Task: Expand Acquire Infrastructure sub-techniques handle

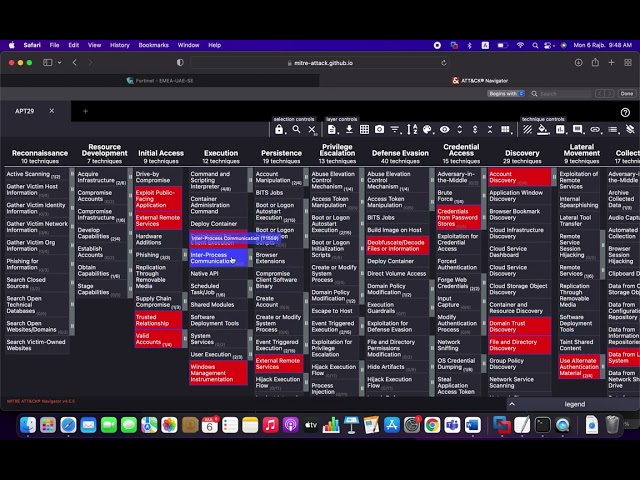Action: click(x=130, y=177)
